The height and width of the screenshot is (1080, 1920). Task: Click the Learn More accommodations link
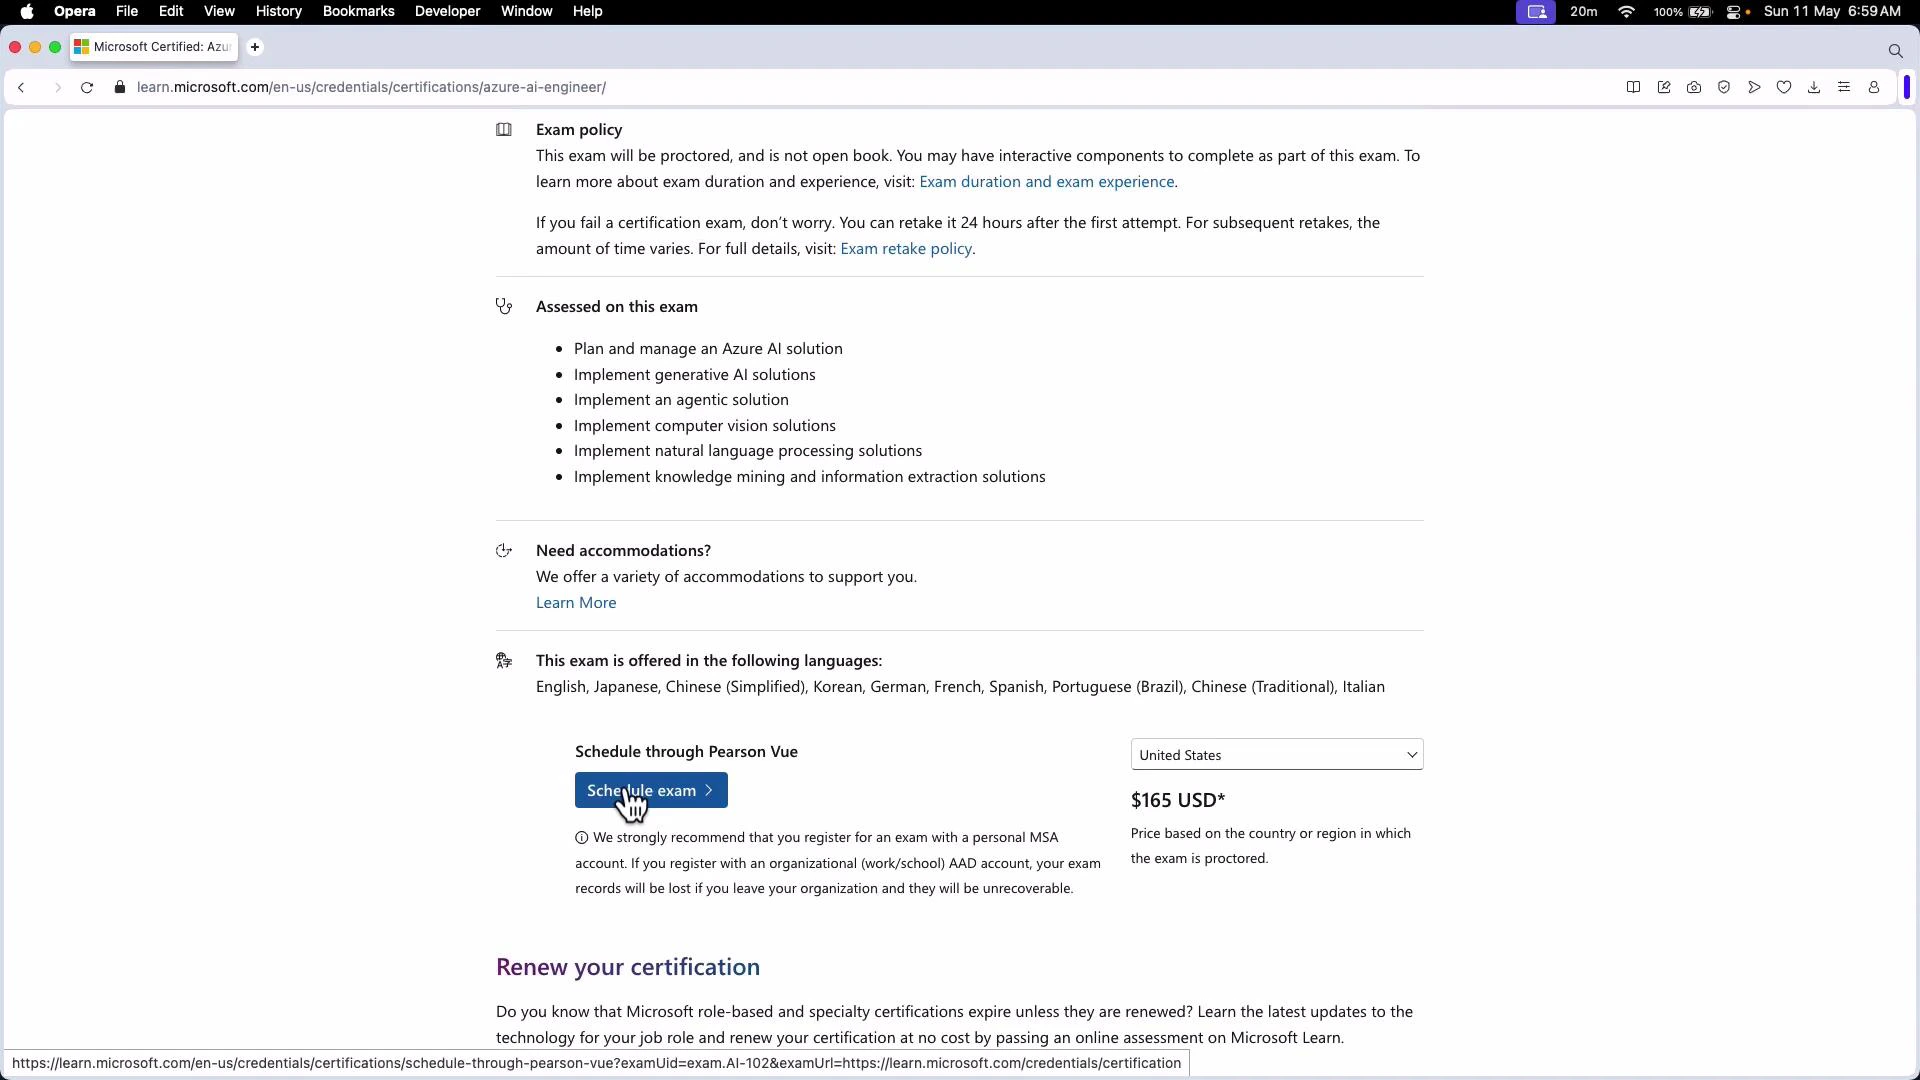[x=575, y=602]
